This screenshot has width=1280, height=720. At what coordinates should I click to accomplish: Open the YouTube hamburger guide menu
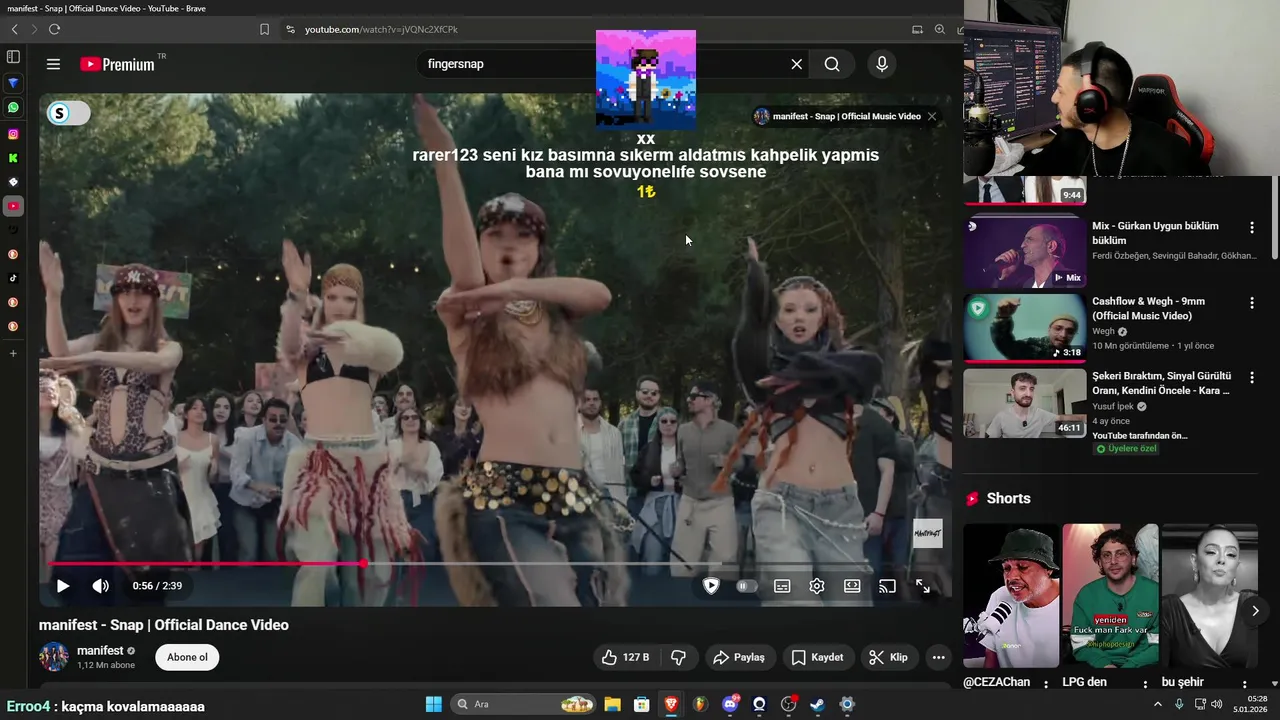pyautogui.click(x=53, y=64)
